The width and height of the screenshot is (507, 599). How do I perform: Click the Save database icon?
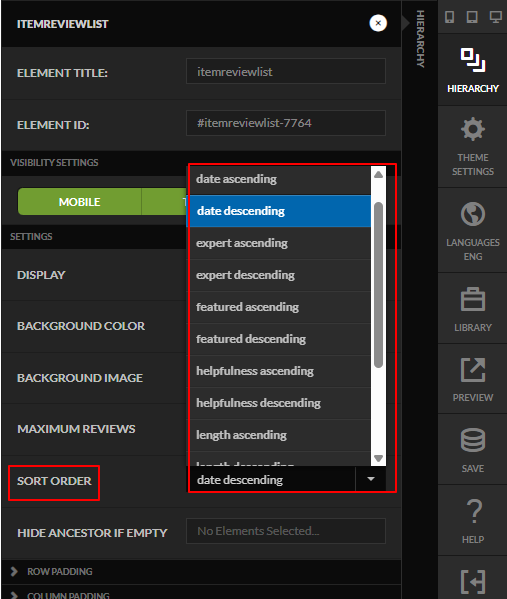(x=473, y=440)
